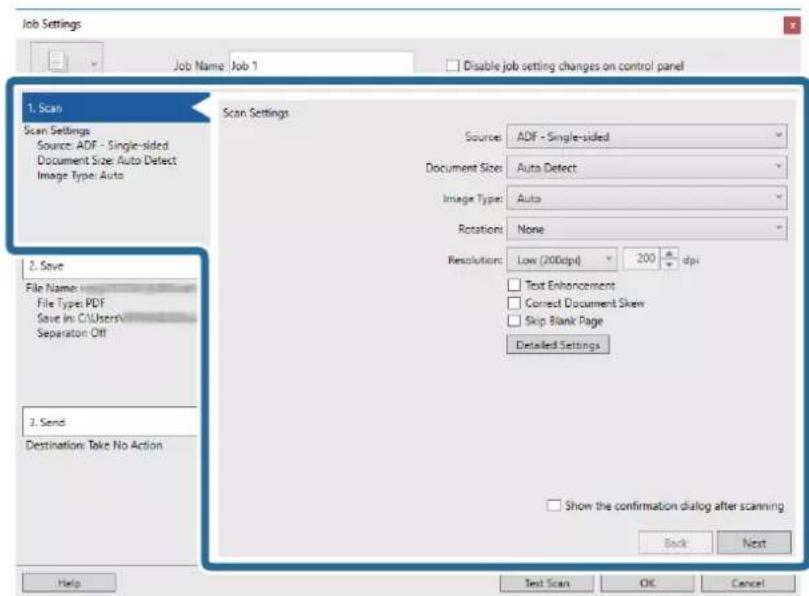
Task: Open the Image Type dropdown
Action: pos(646,198)
